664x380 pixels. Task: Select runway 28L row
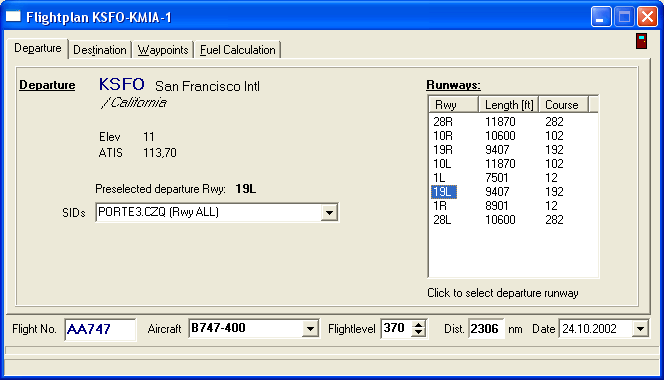513,220
